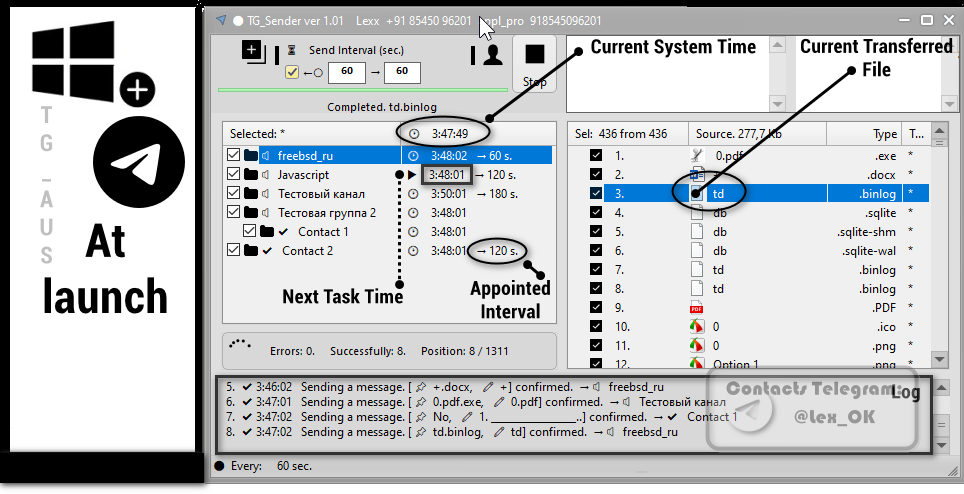The image size is (964, 494).
Task: Uncheck the freebsd_ru checkbox
Action: (233, 155)
